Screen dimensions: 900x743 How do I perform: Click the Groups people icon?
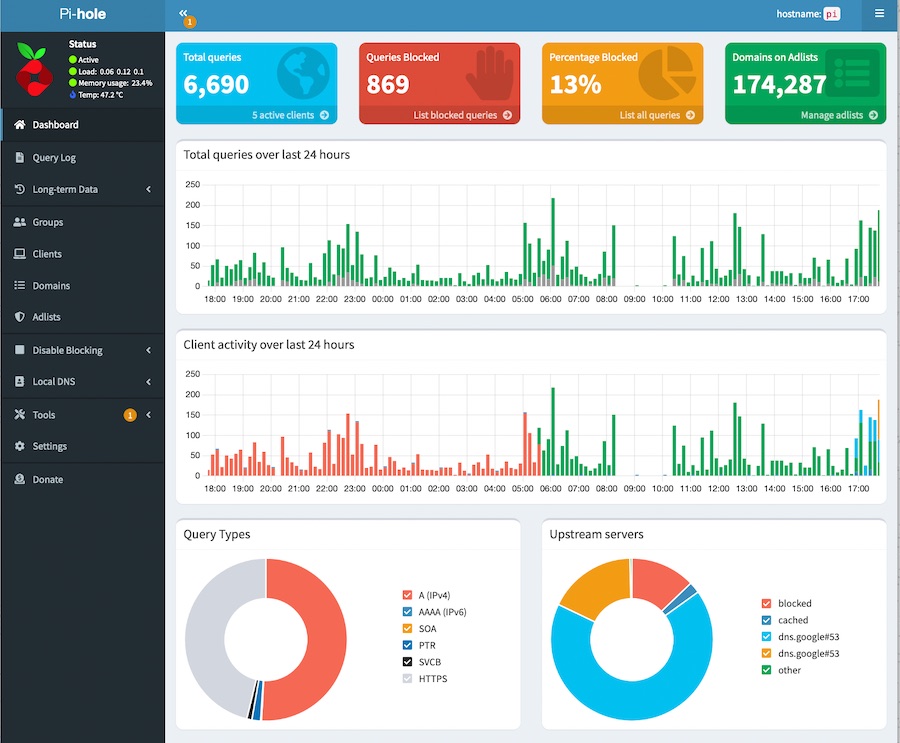20,222
